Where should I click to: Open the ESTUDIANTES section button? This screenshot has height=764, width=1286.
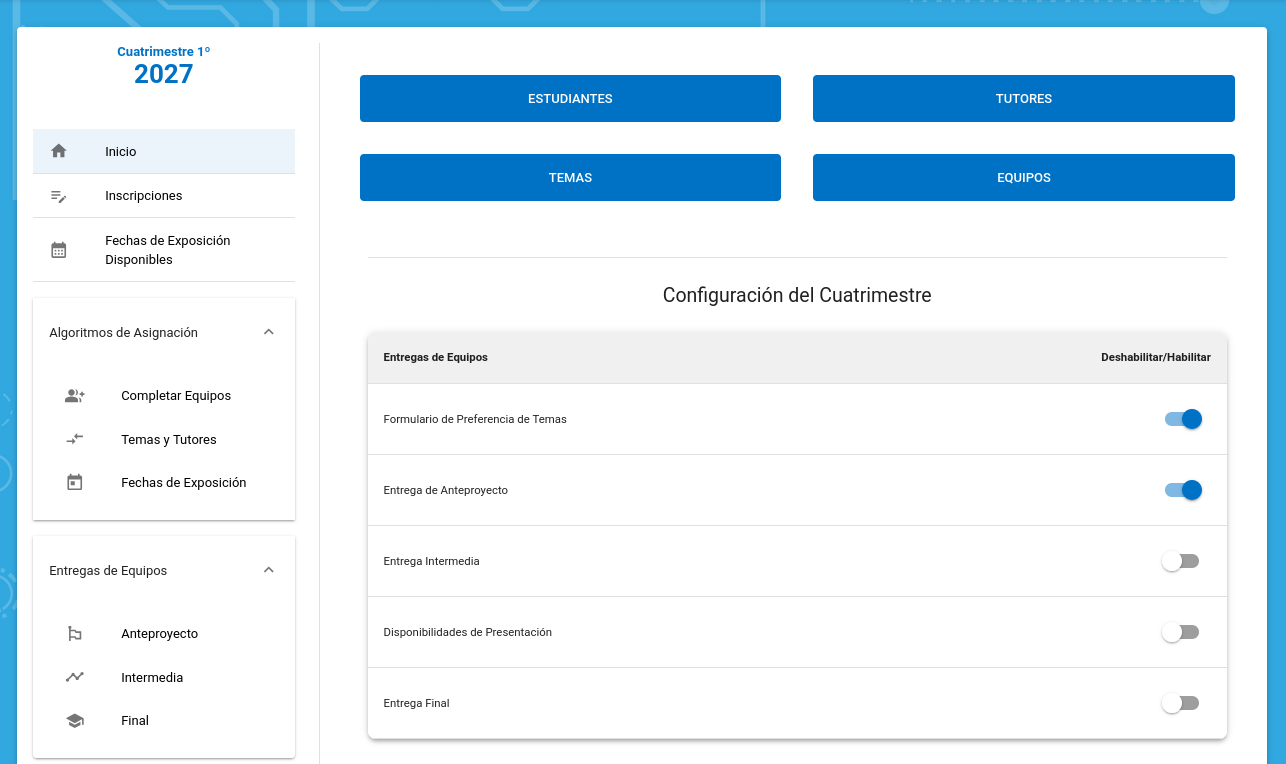coord(570,99)
